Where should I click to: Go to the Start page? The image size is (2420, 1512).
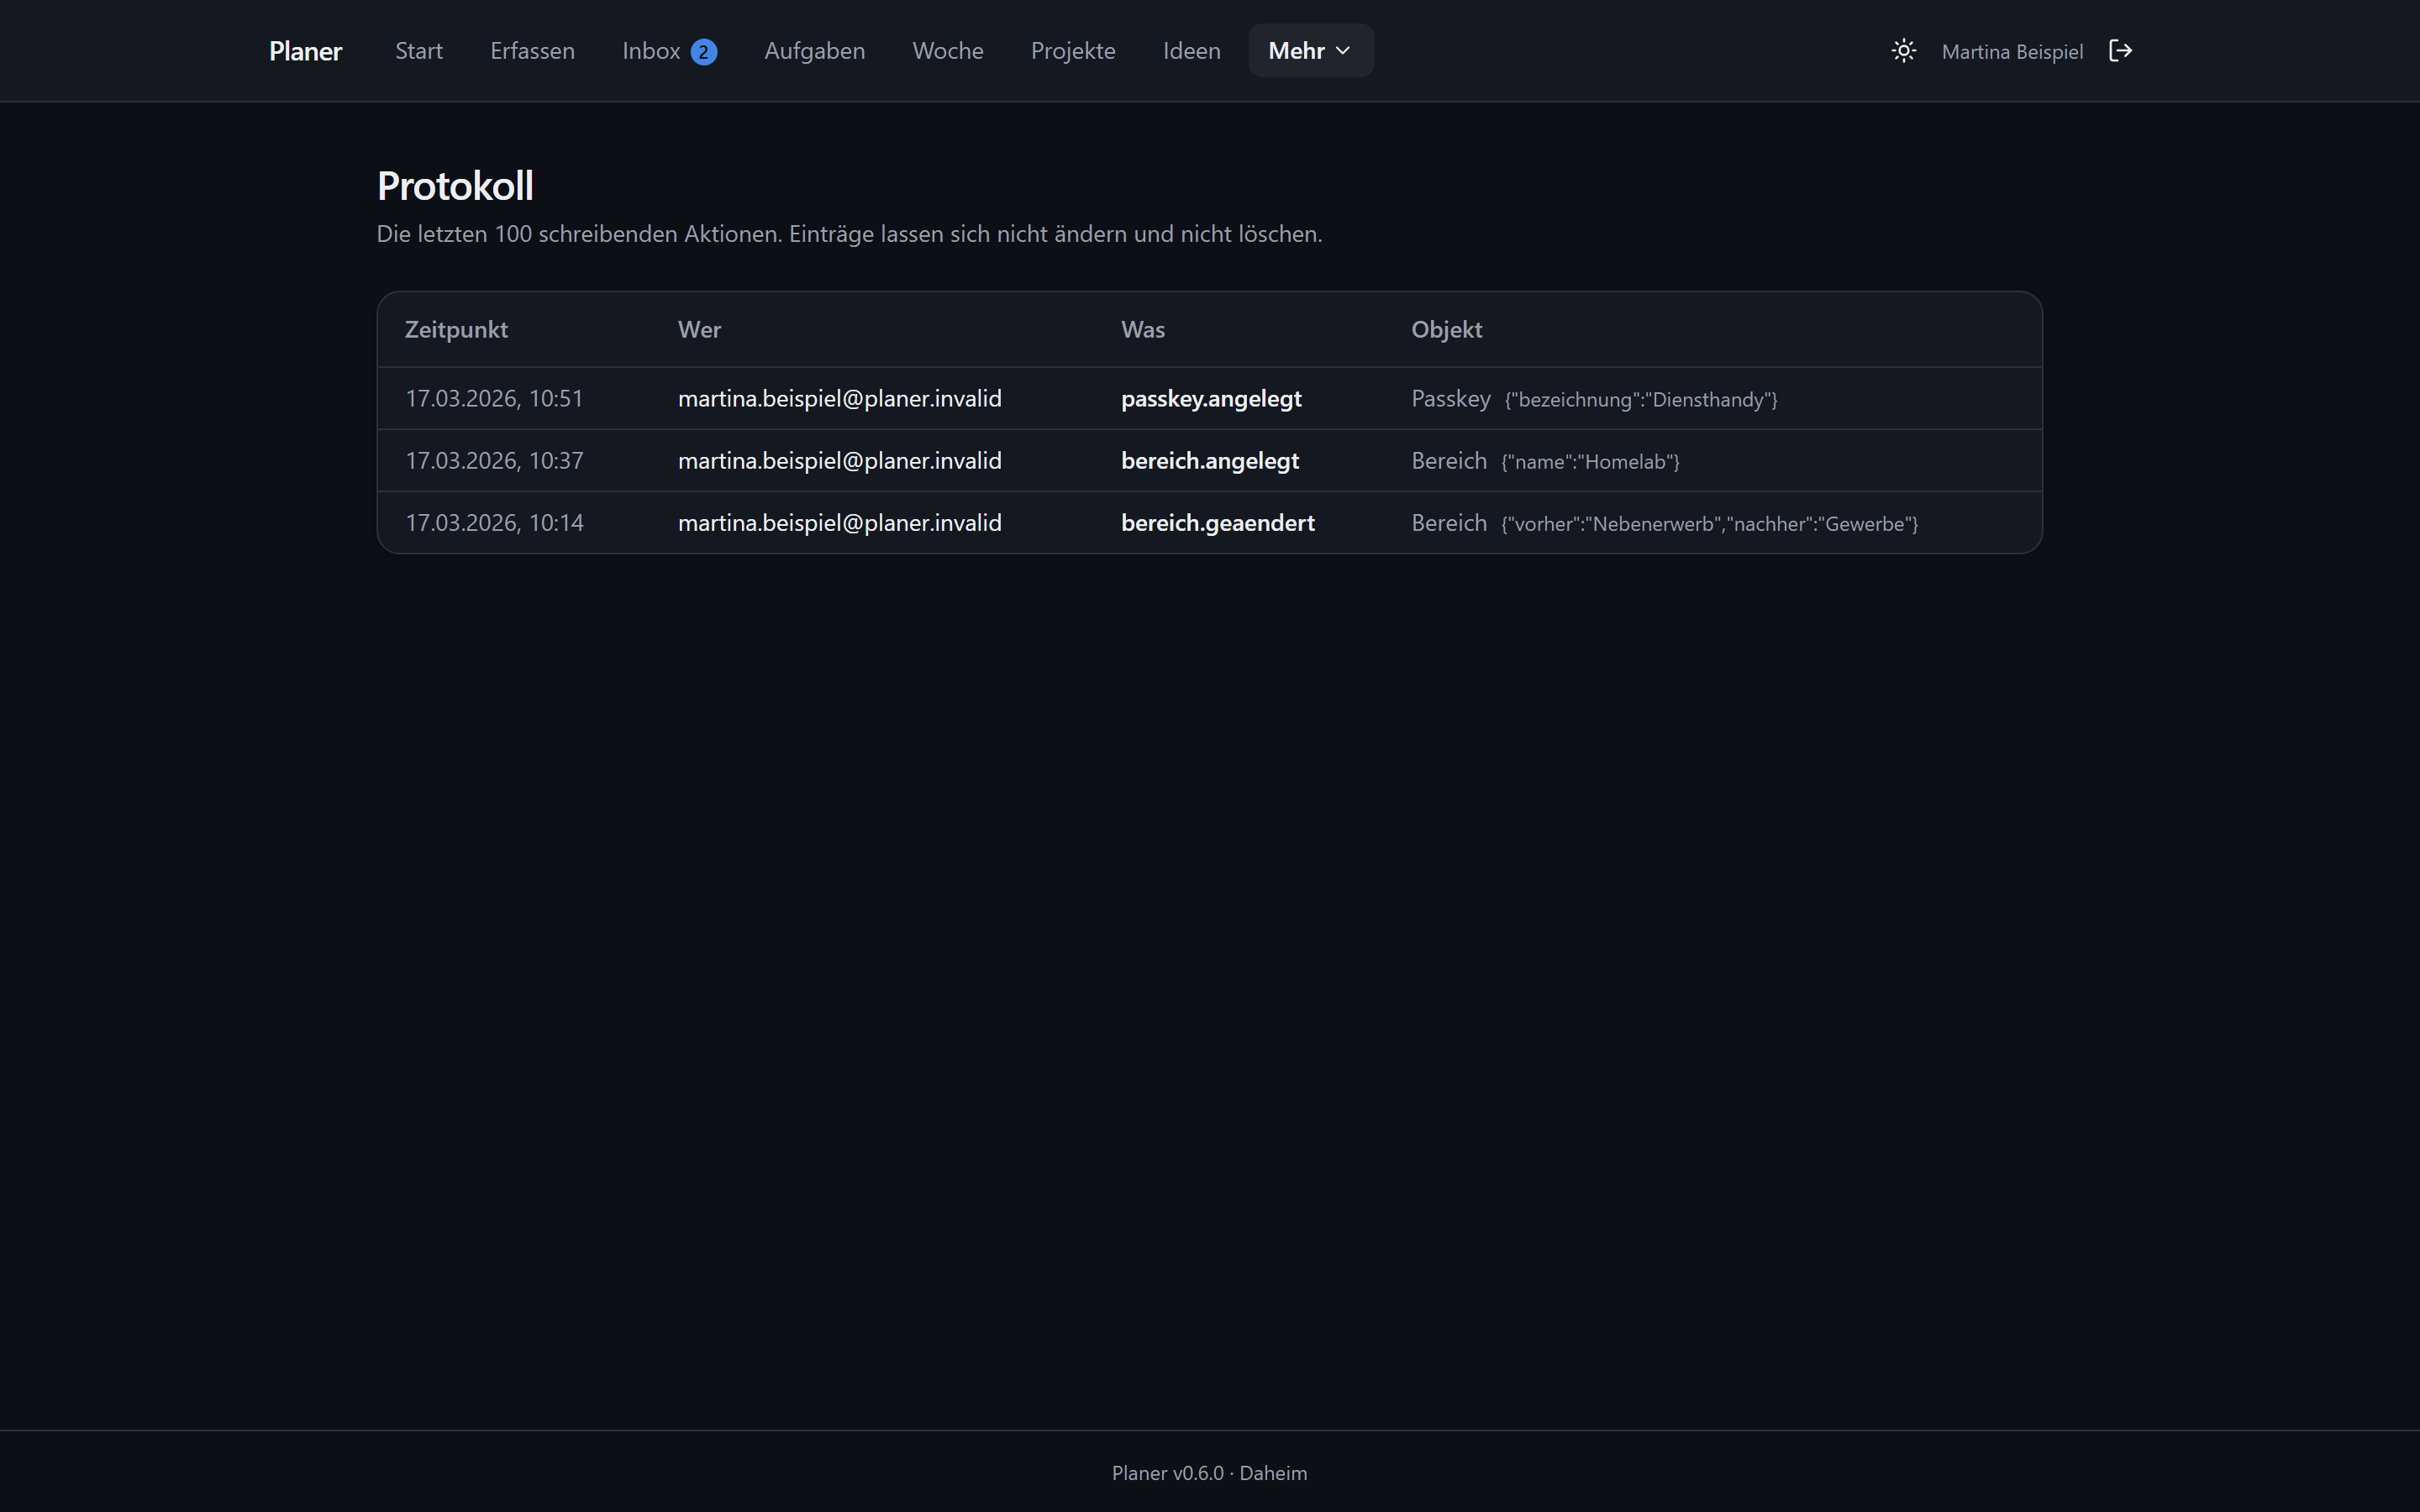click(x=418, y=51)
